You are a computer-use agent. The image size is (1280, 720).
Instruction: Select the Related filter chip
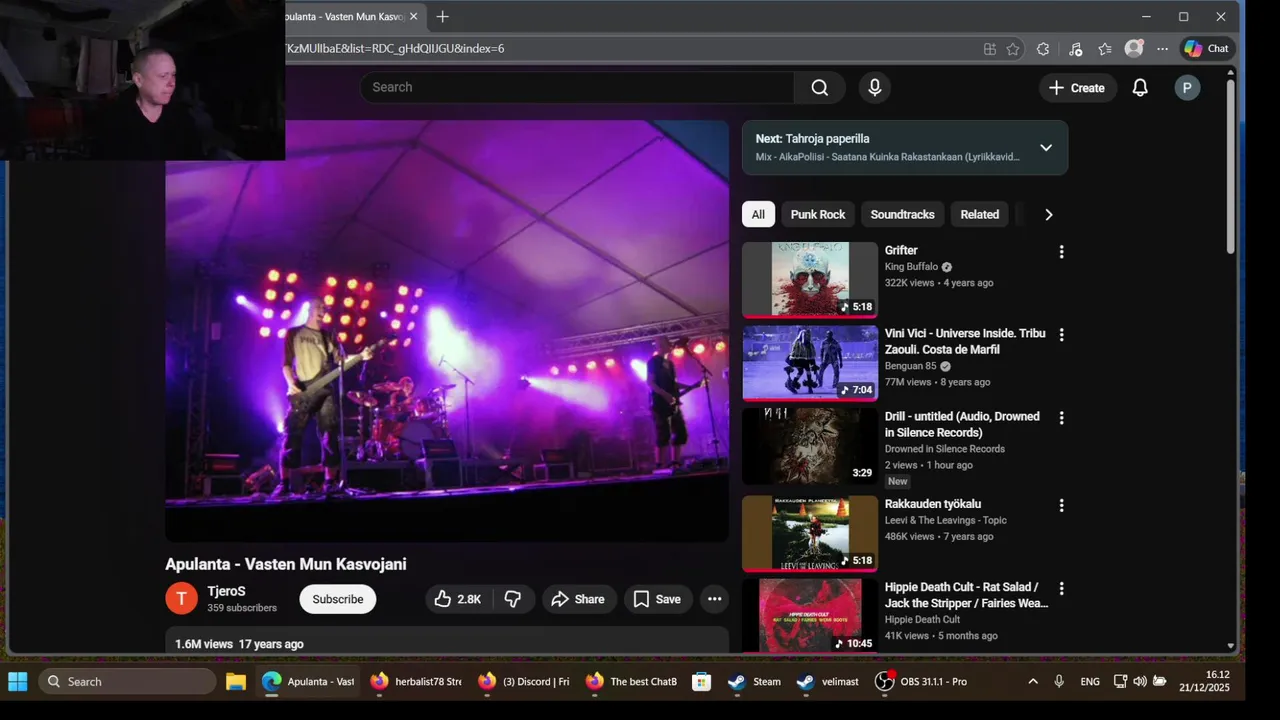point(980,214)
